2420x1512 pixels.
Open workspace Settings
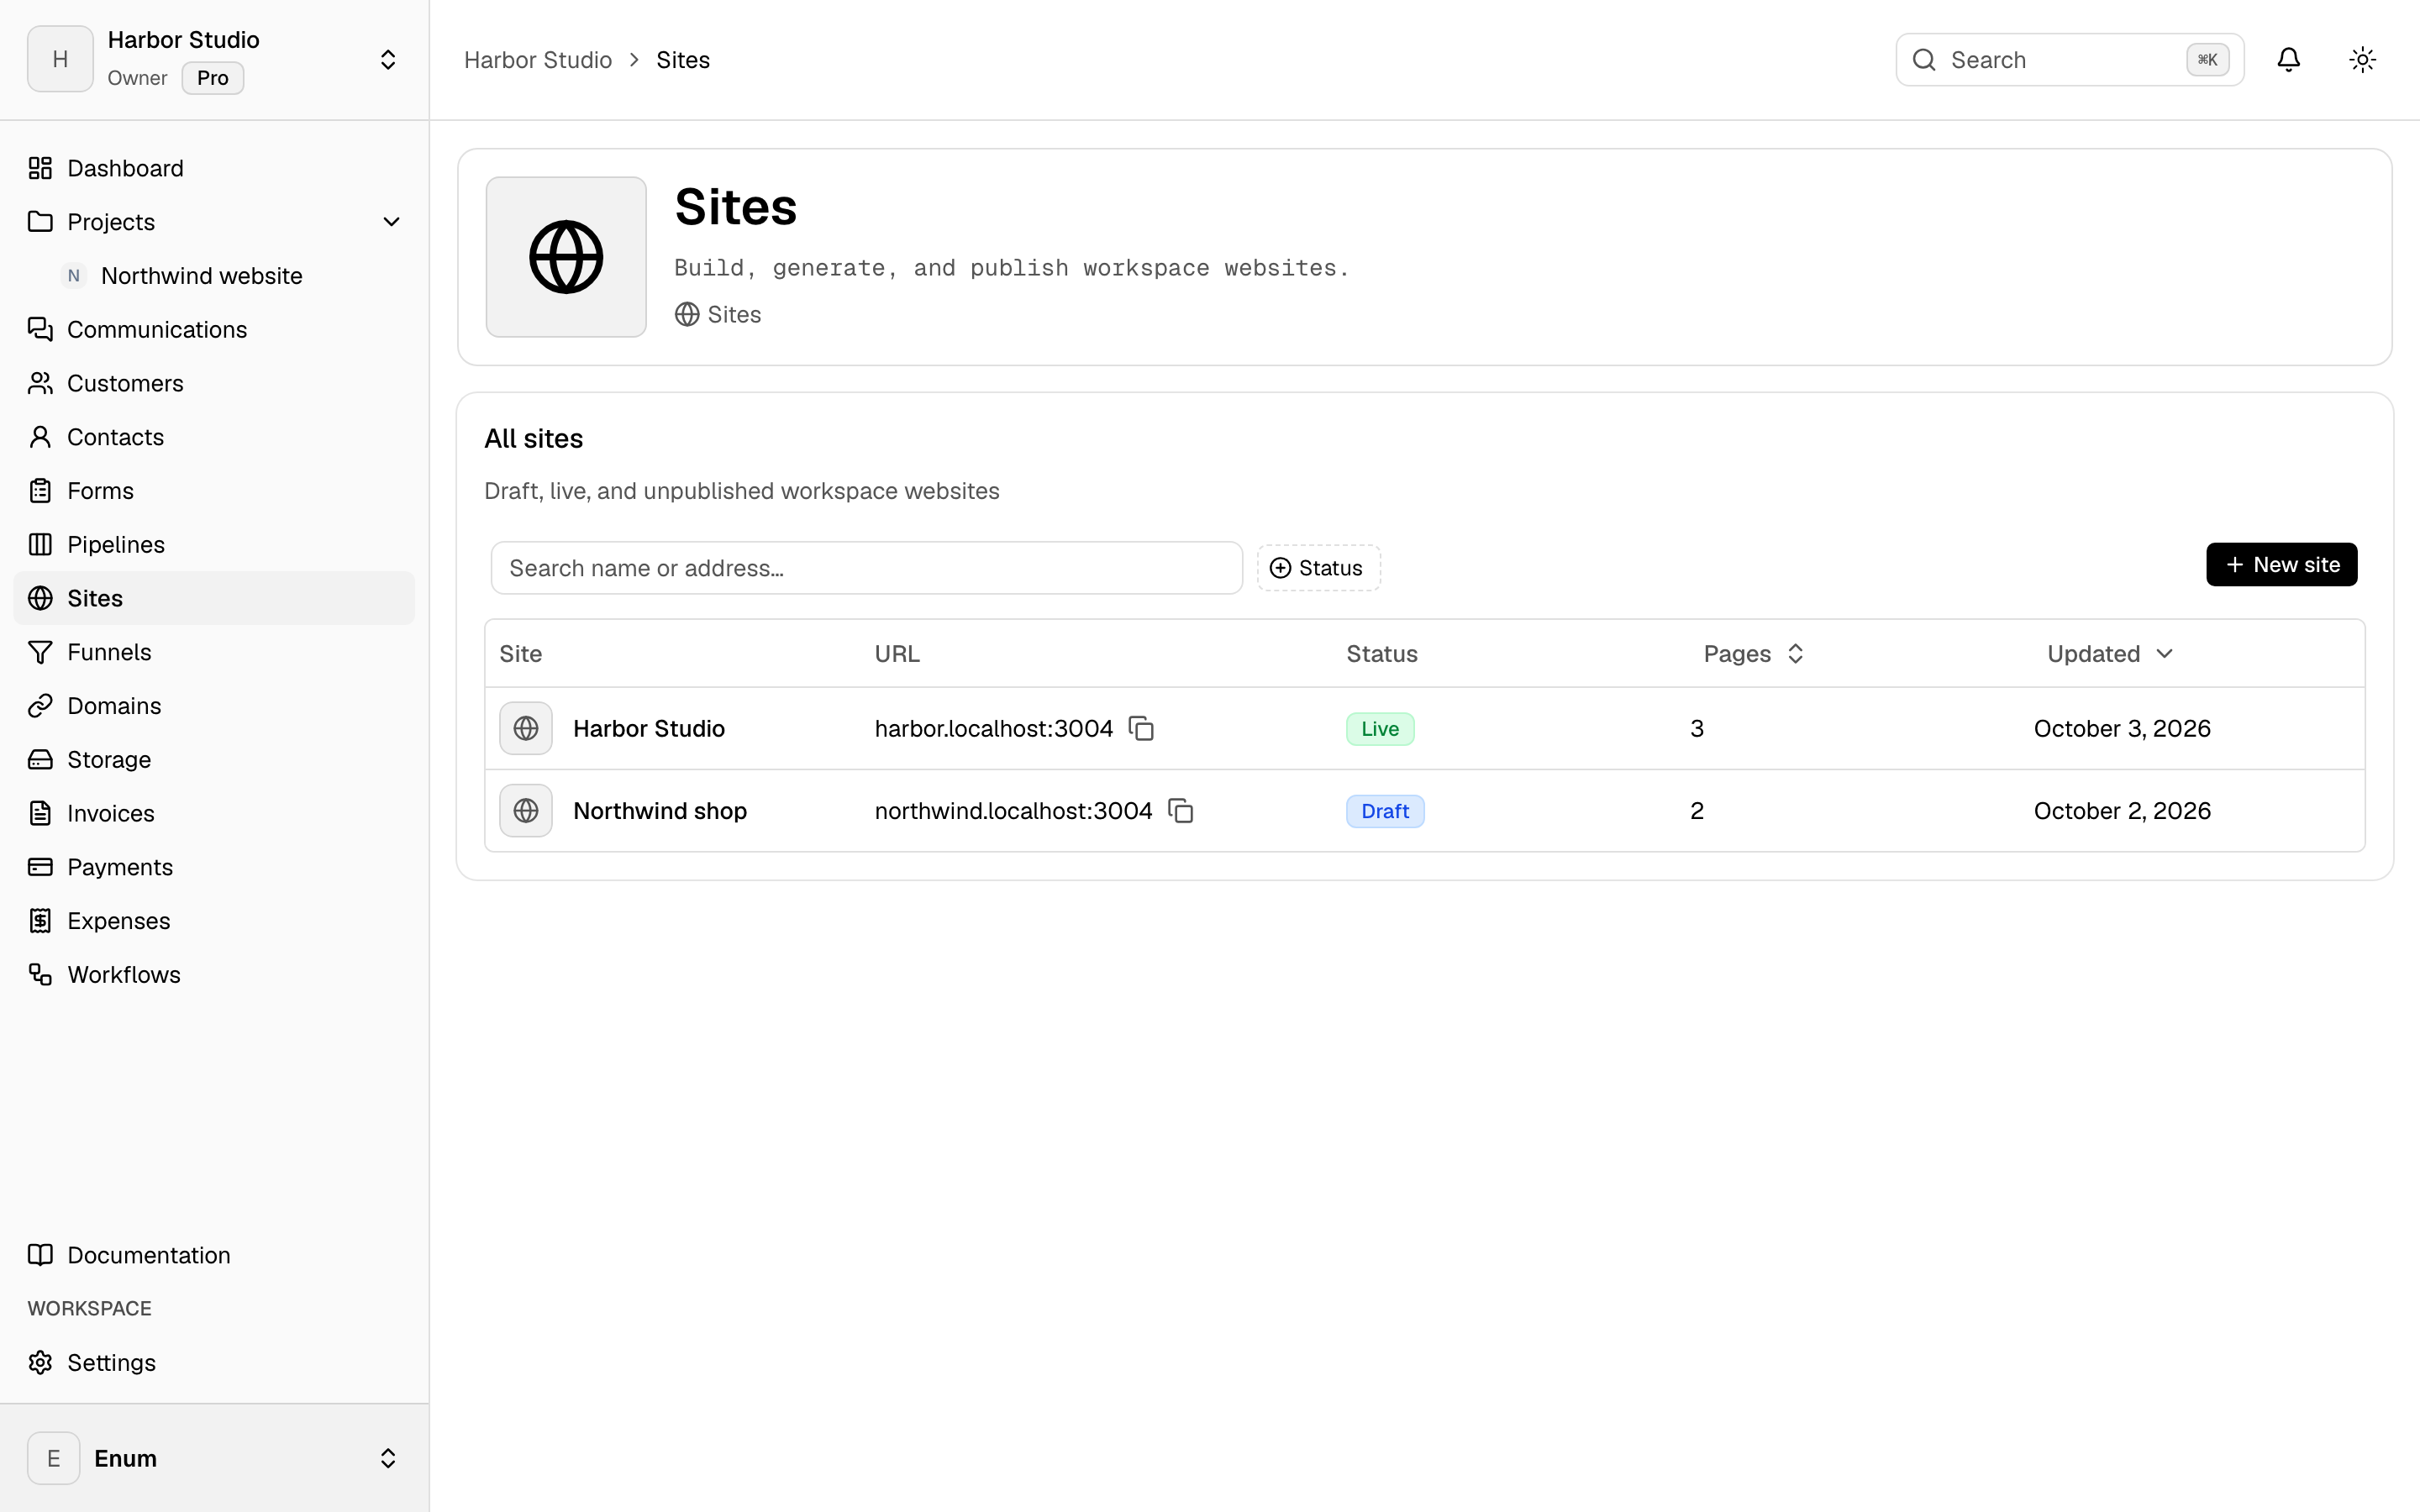(x=214, y=1363)
